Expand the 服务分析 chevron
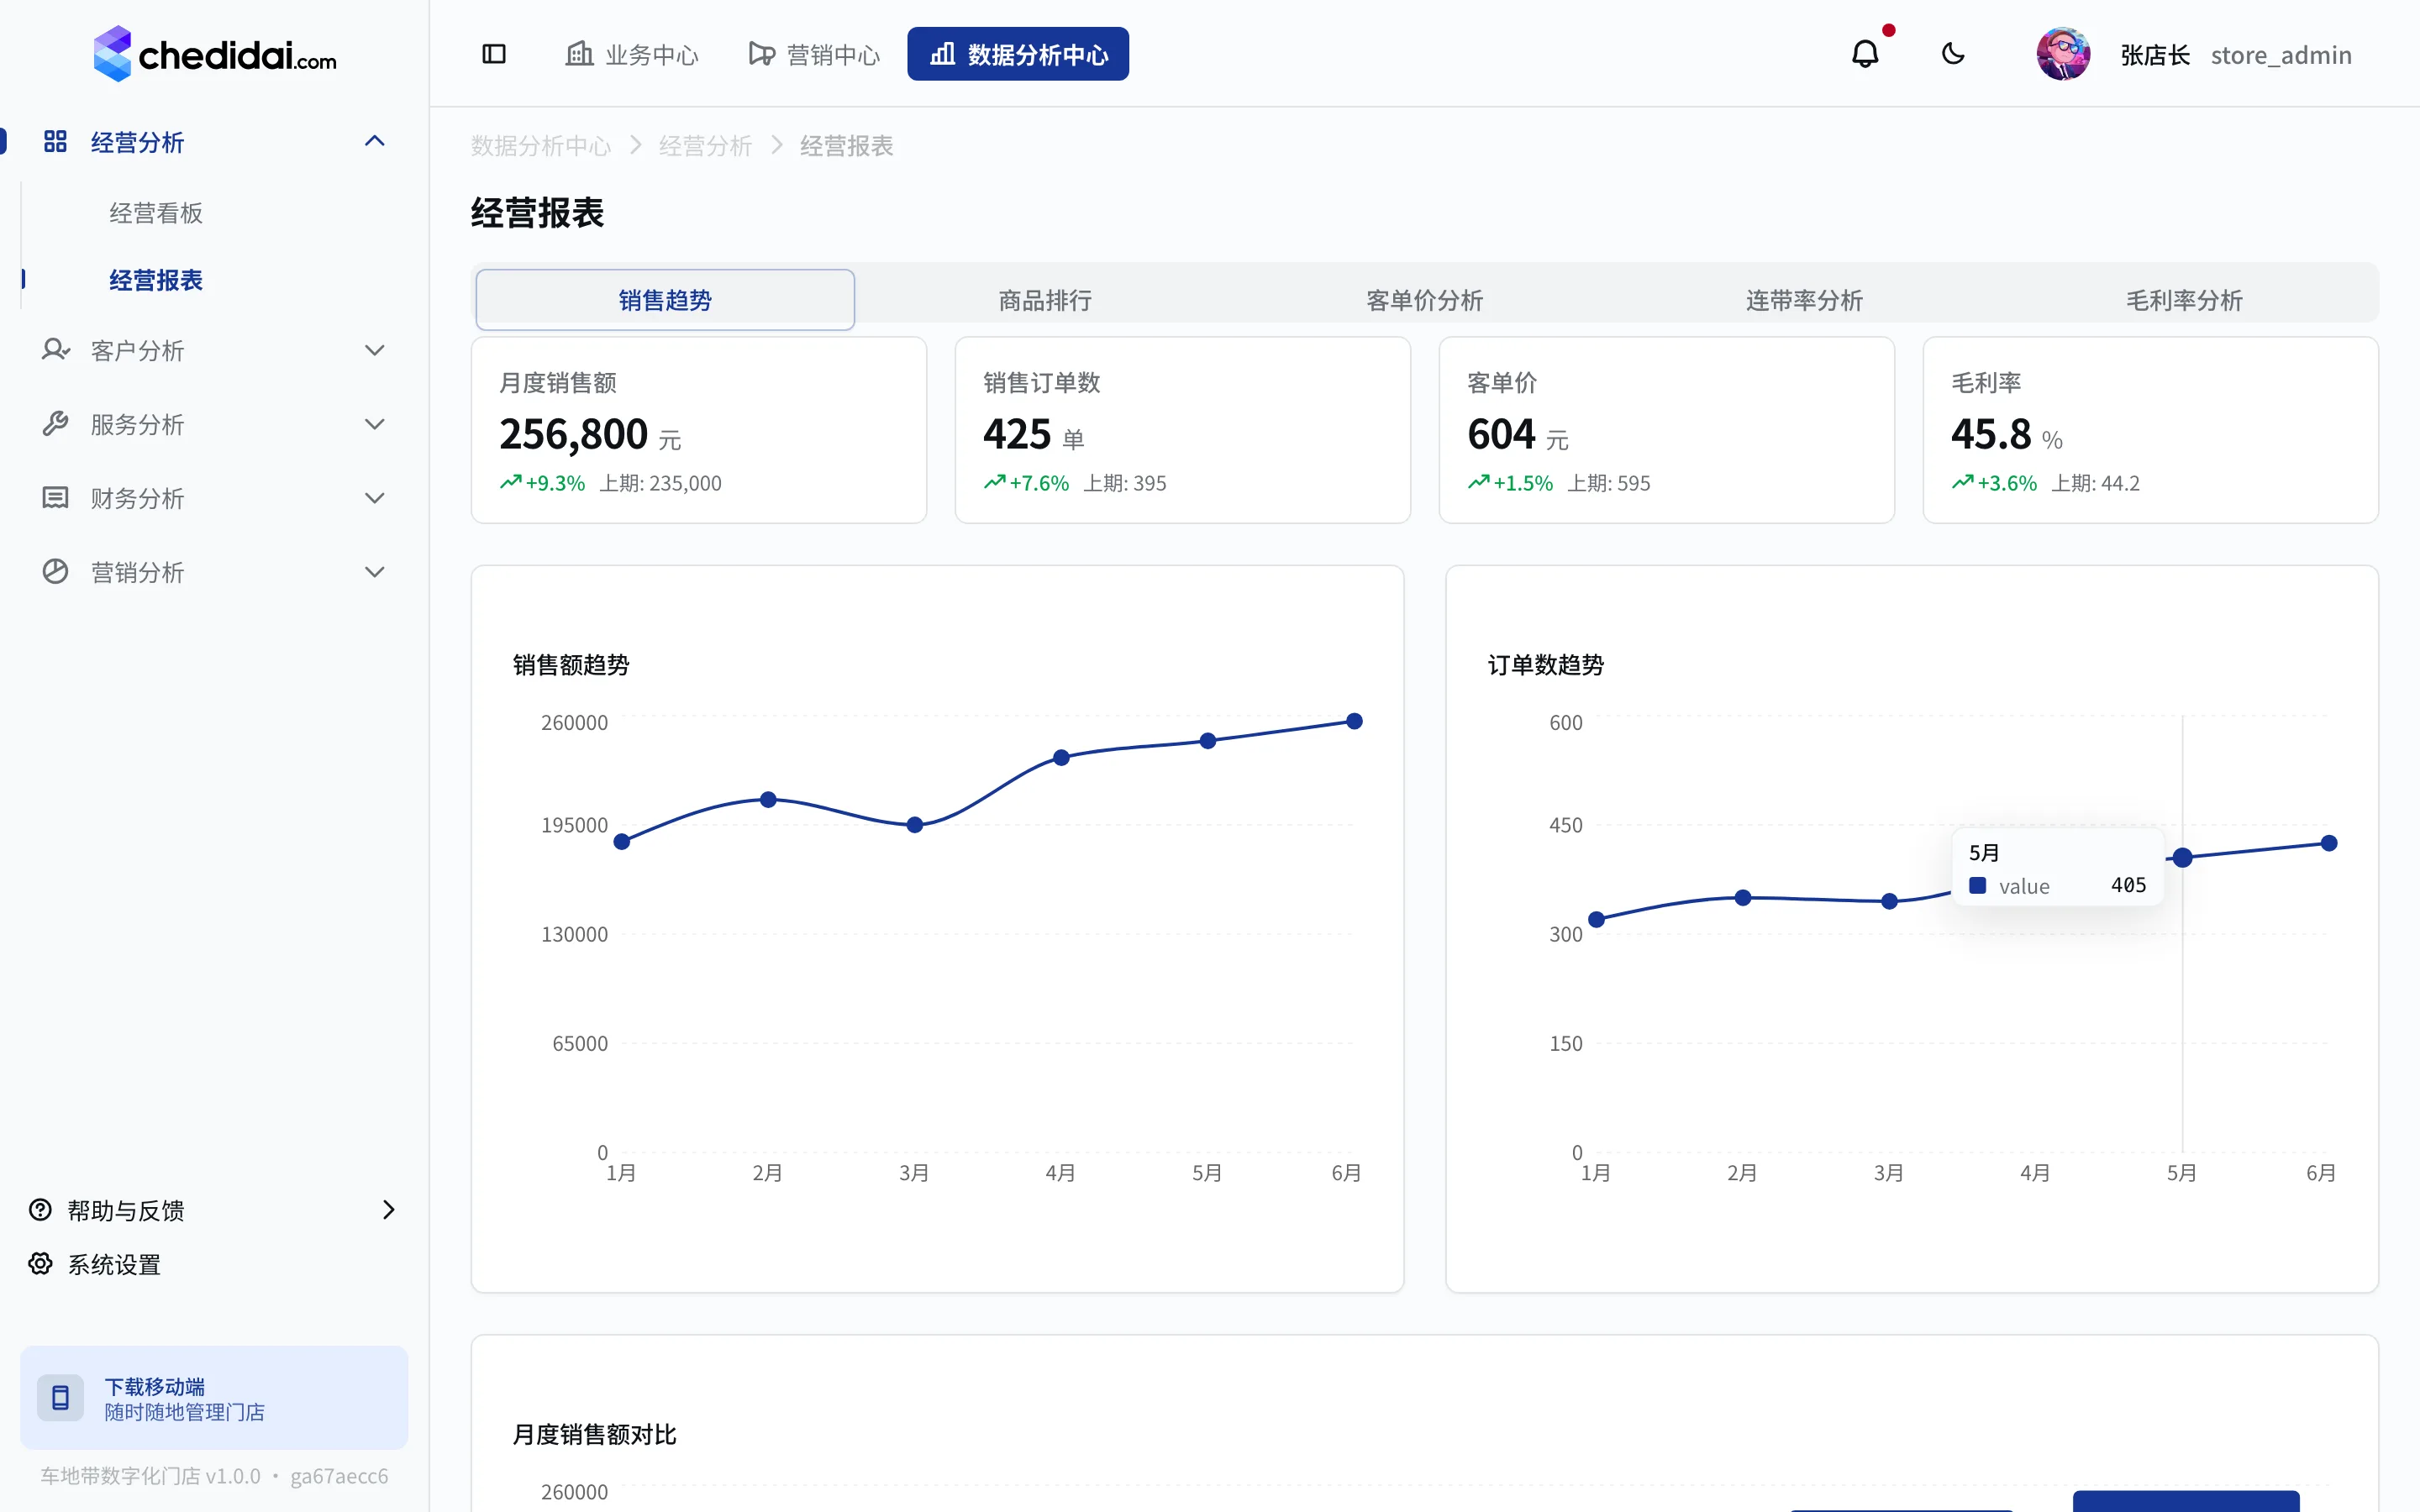2420x1512 pixels. [375, 424]
